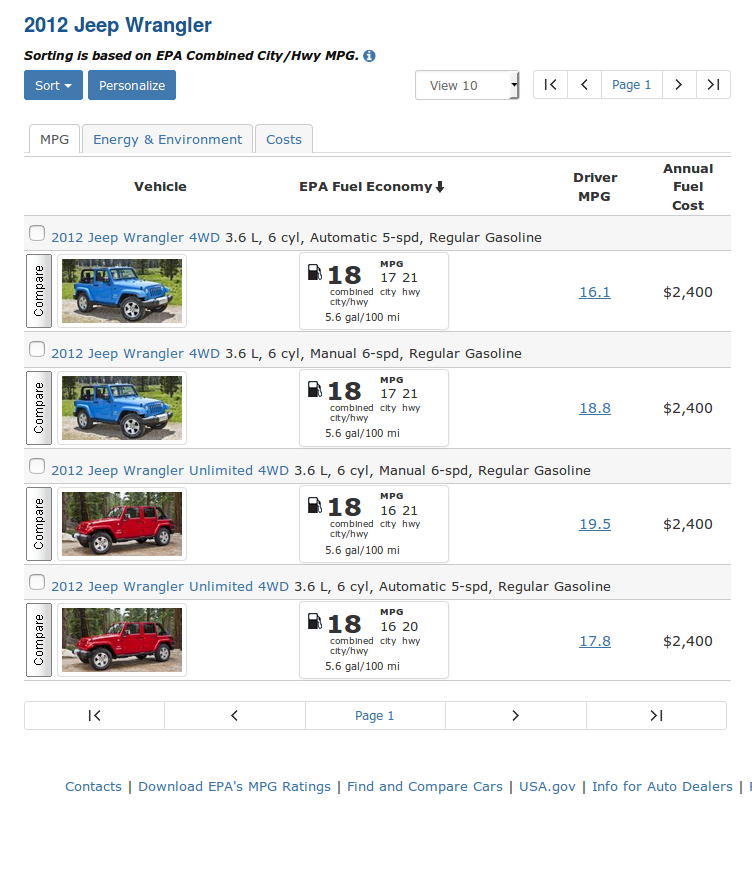Open Wrangler Unlimited 4WD Manual 6-spd link
This screenshot has height=895, width=752.
[x=170, y=470]
